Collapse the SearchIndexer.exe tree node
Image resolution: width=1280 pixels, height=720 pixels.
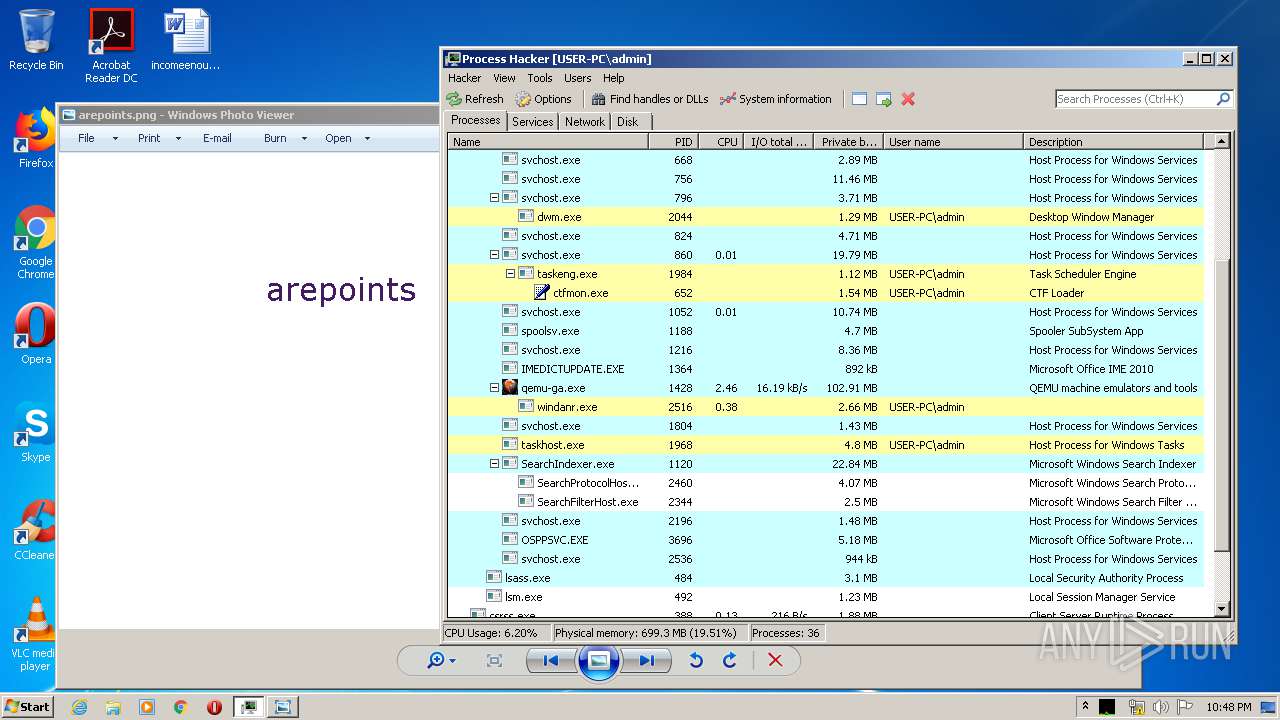click(x=494, y=464)
